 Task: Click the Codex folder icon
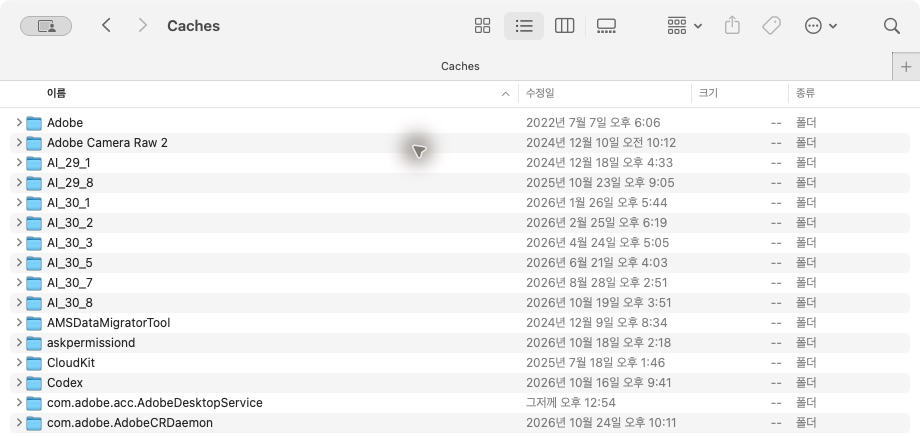coord(34,383)
